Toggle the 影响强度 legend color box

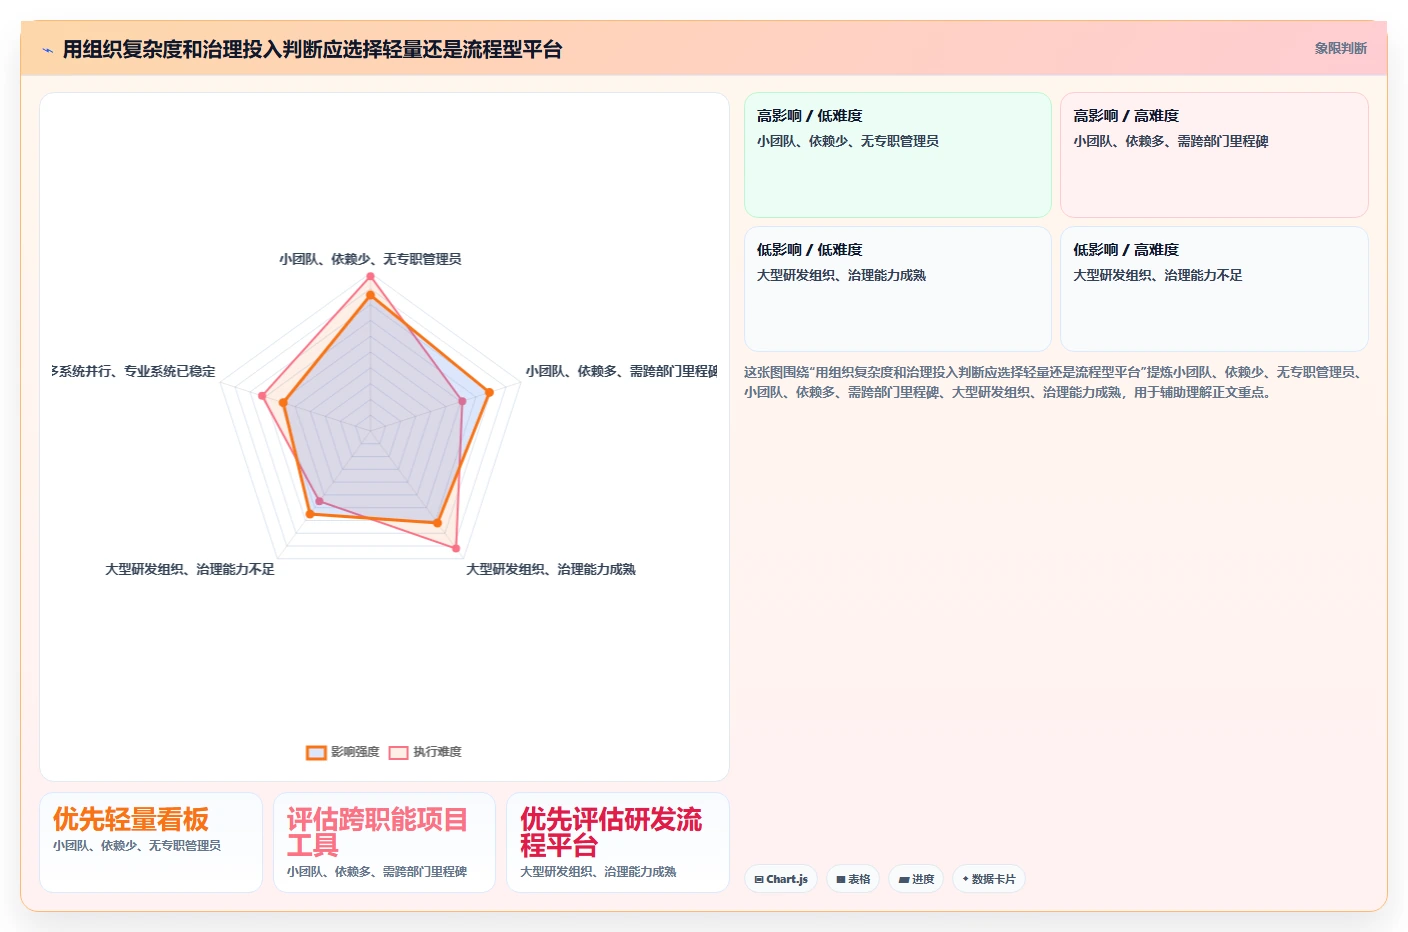pos(316,752)
